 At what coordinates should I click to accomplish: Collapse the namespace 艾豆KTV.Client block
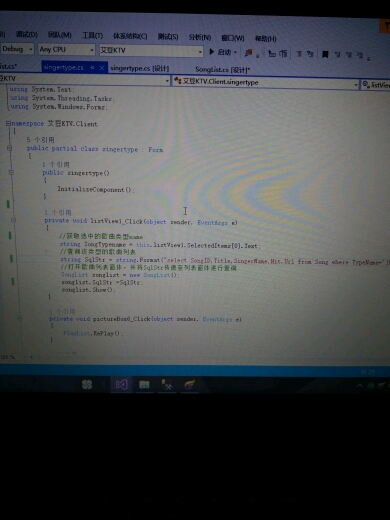pyautogui.click(x=8, y=123)
